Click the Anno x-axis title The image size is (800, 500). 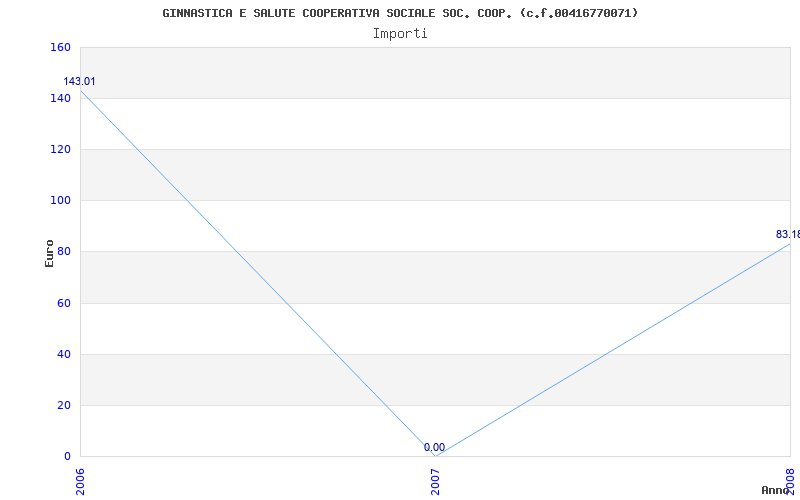[x=775, y=490]
